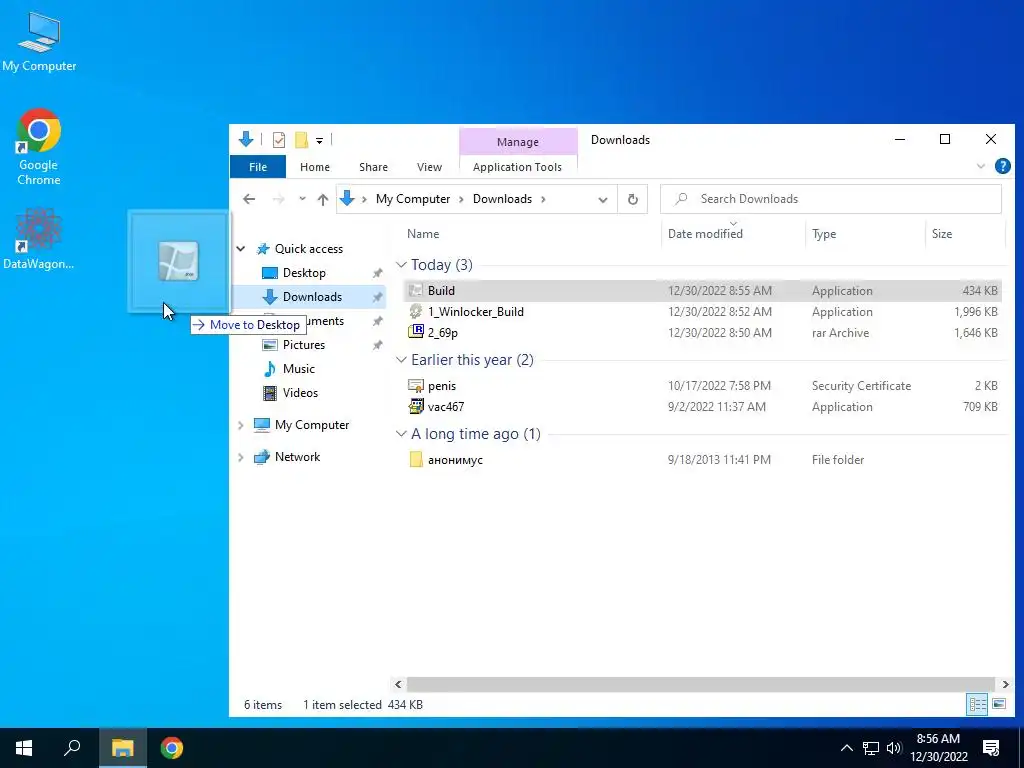Click File Explorer on the taskbar

point(122,748)
